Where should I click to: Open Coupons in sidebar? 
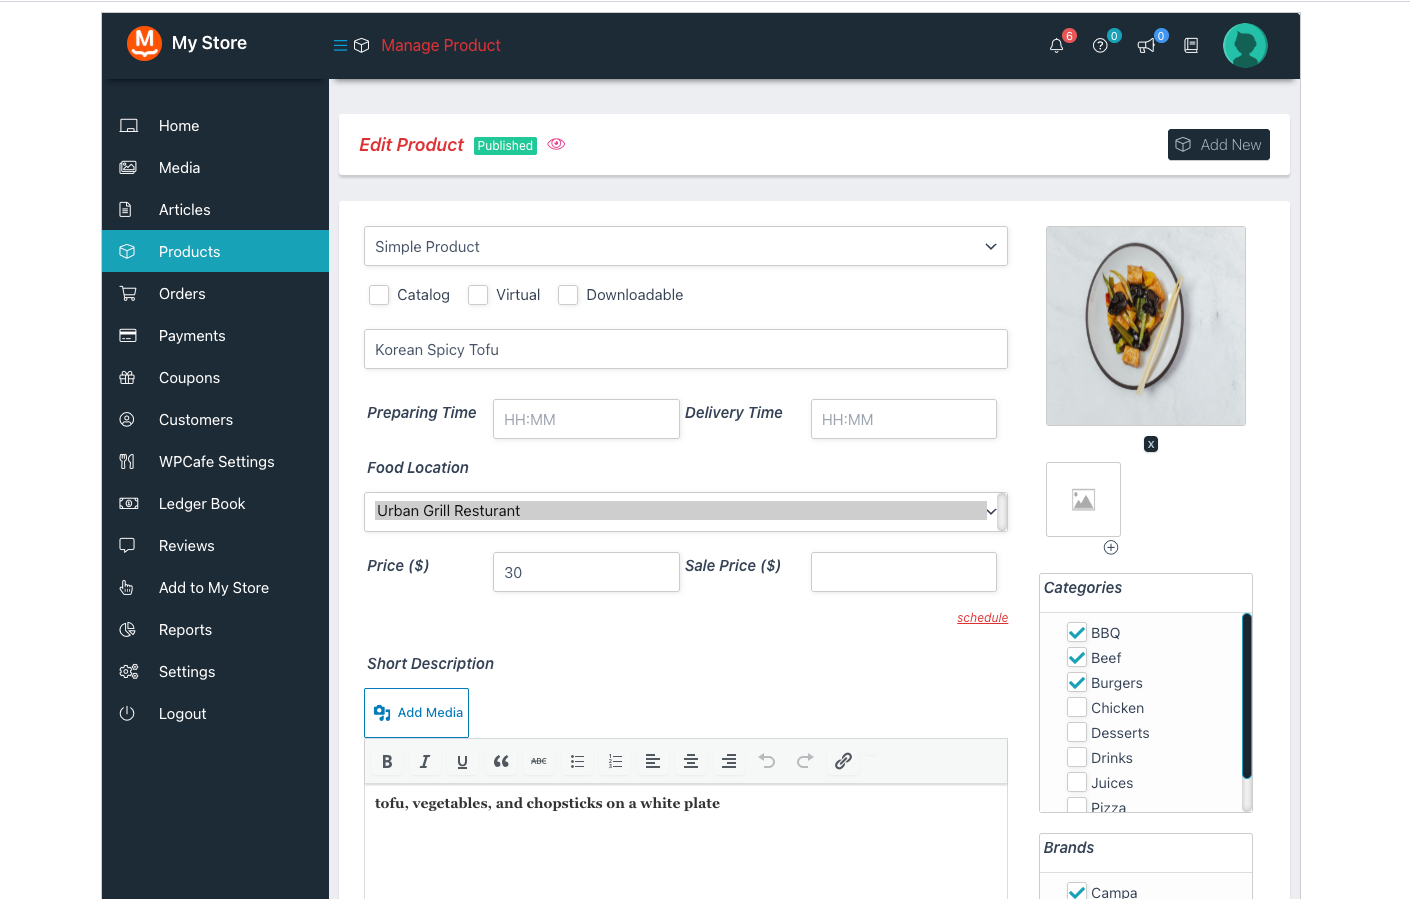[215, 378]
